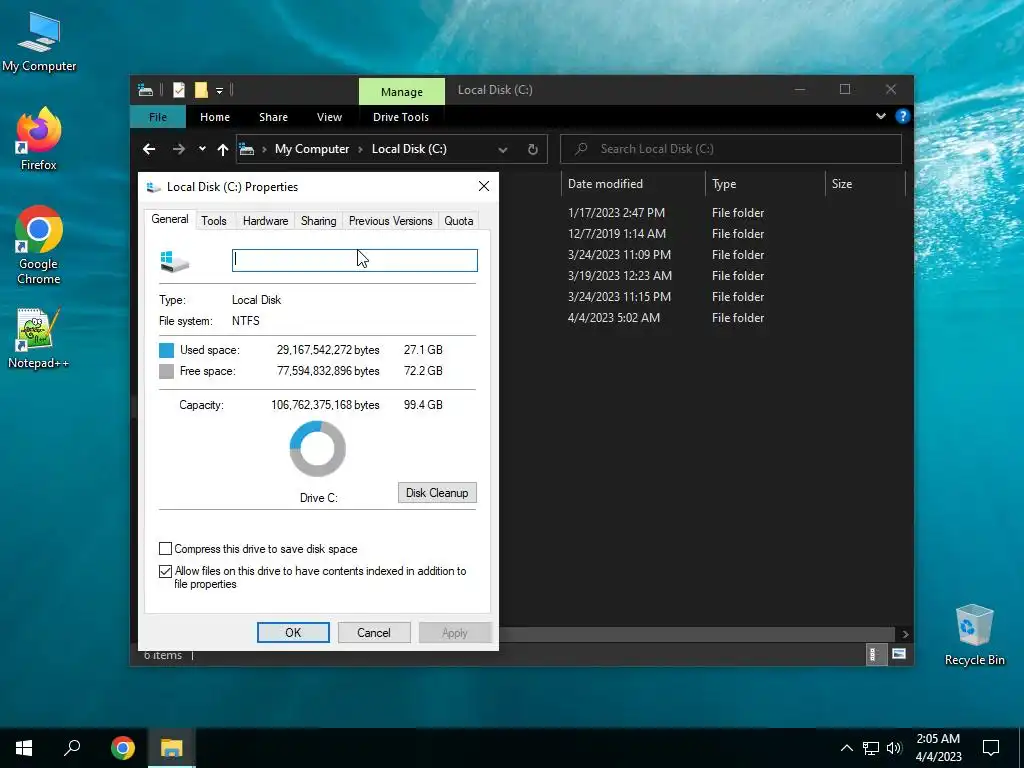Select the General tab
Viewport: 1024px width, 768px height.
click(x=170, y=219)
